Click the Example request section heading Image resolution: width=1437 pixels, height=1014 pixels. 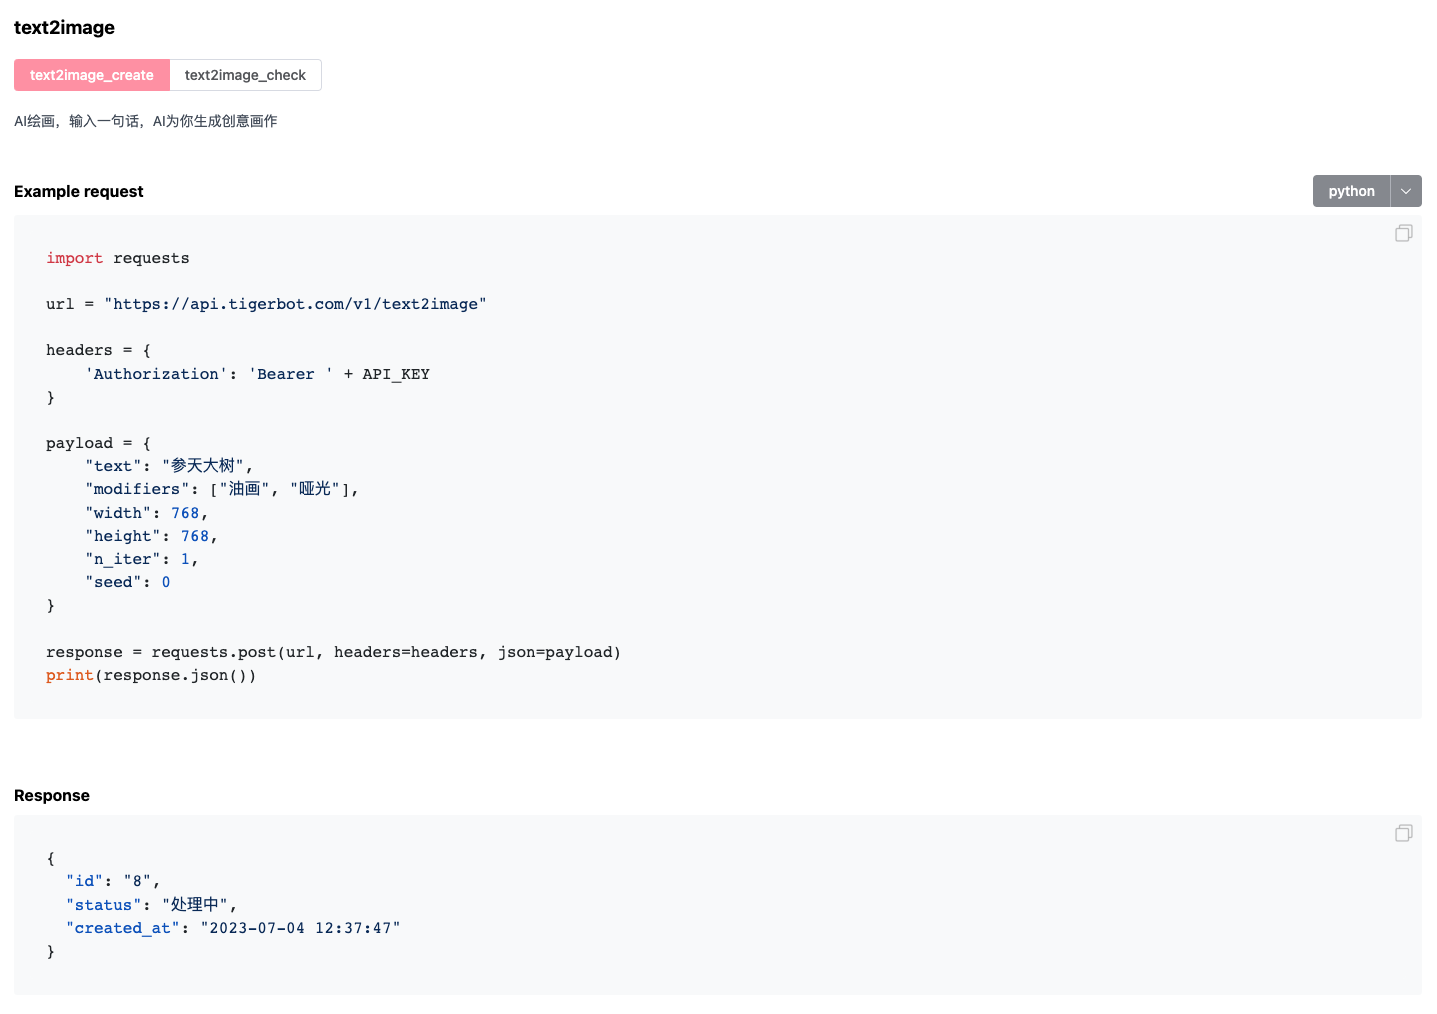[x=78, y=191]
